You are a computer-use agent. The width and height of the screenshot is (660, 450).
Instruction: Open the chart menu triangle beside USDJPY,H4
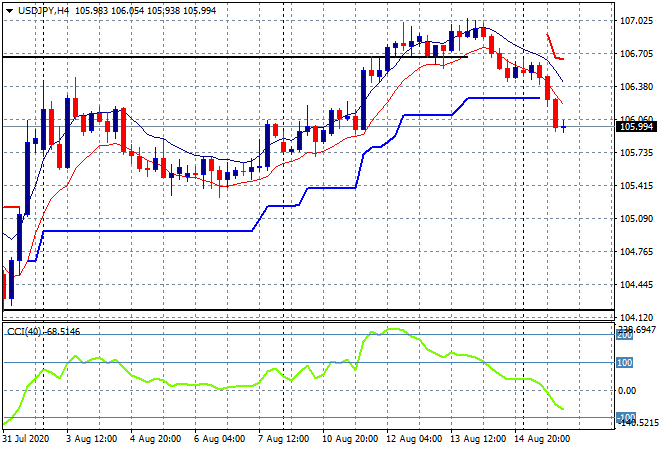coord(9,11)
